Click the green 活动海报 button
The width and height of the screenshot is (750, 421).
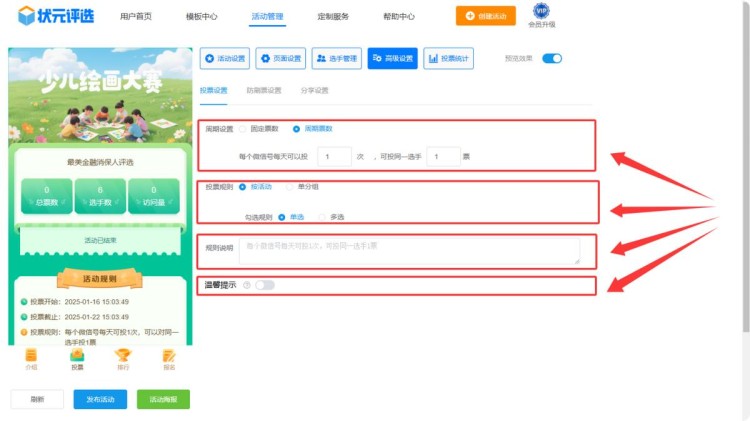click(163, 399)
